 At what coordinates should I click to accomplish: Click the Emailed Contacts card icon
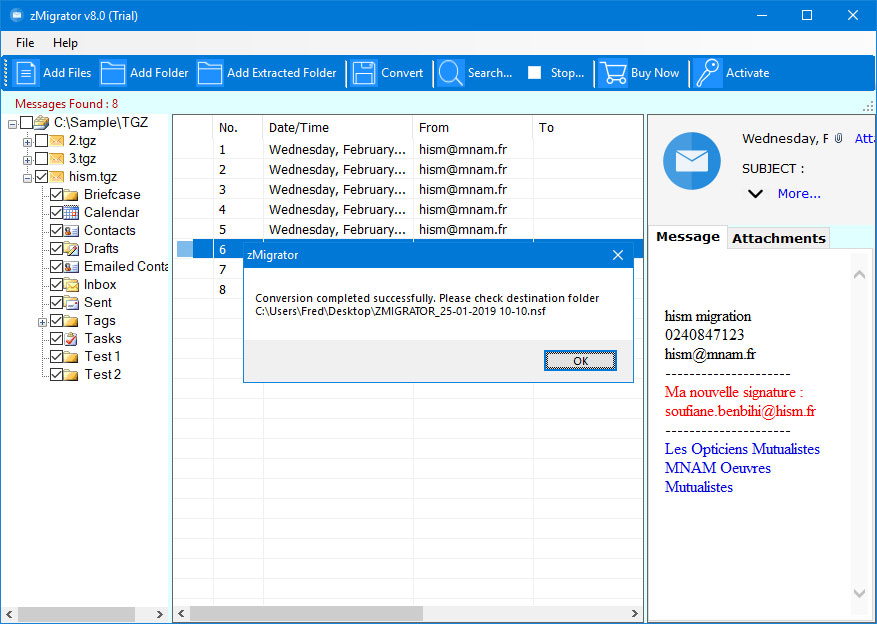click(71, 267)
